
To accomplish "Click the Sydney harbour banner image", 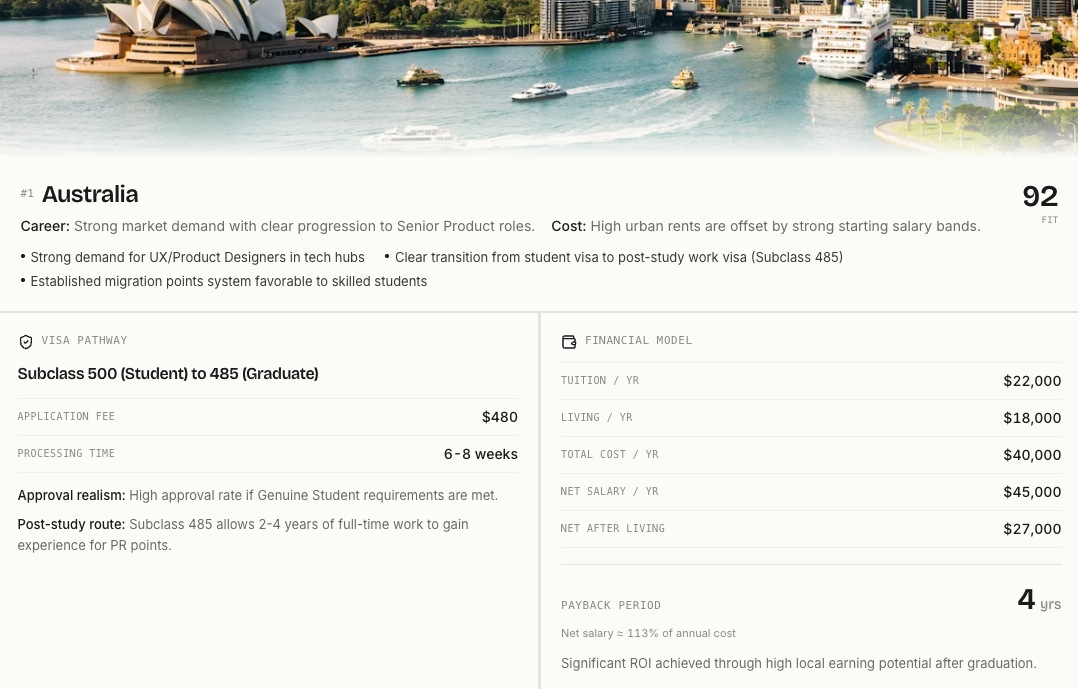I will (x=539, y=77).
